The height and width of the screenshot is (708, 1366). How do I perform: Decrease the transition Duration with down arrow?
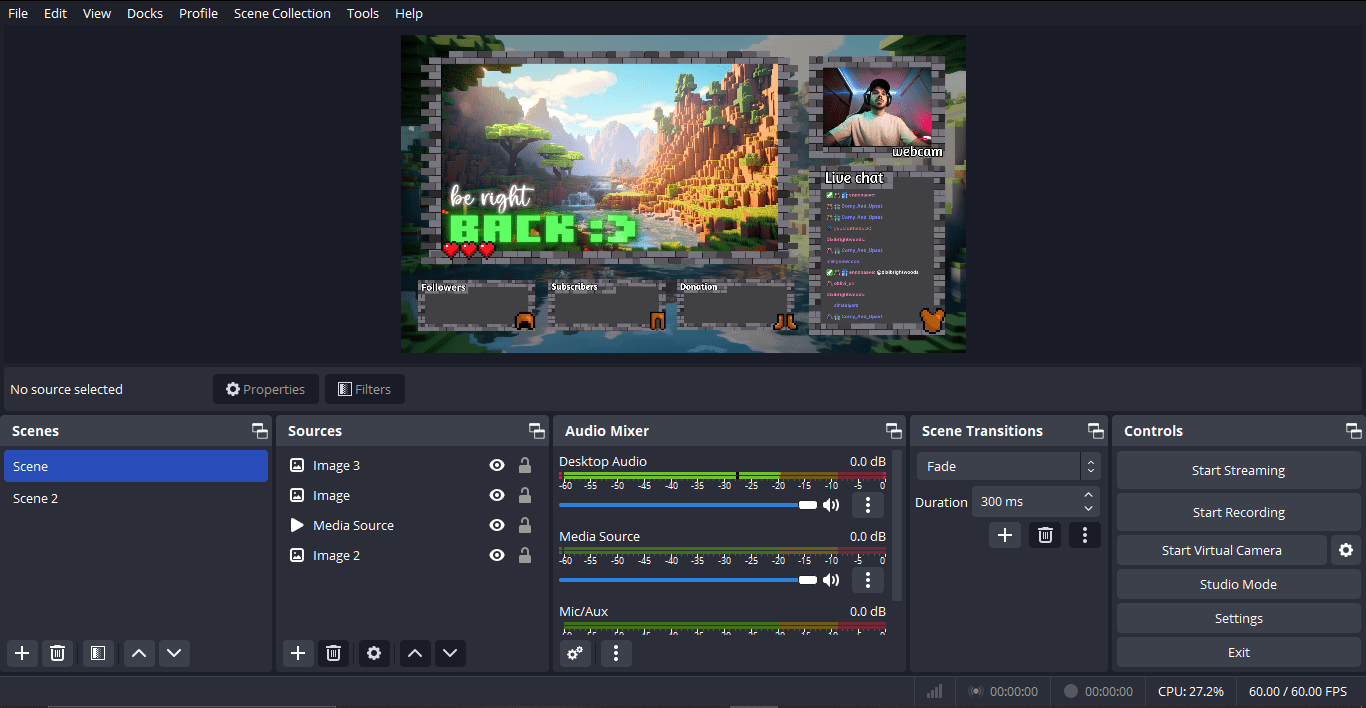tap(1088, 508)
